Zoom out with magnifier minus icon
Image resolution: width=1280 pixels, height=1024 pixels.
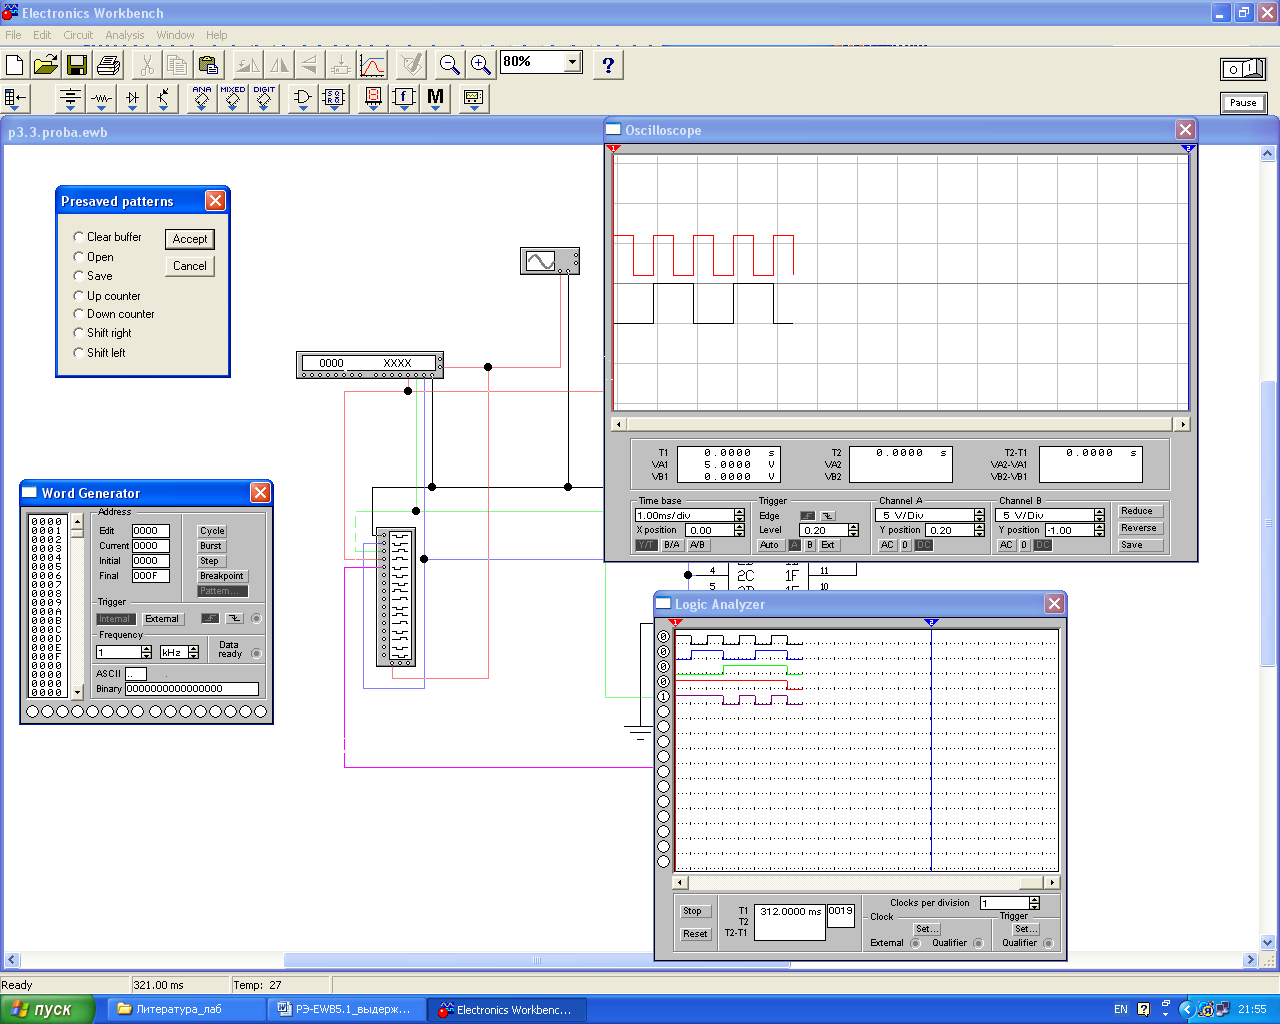450,65
